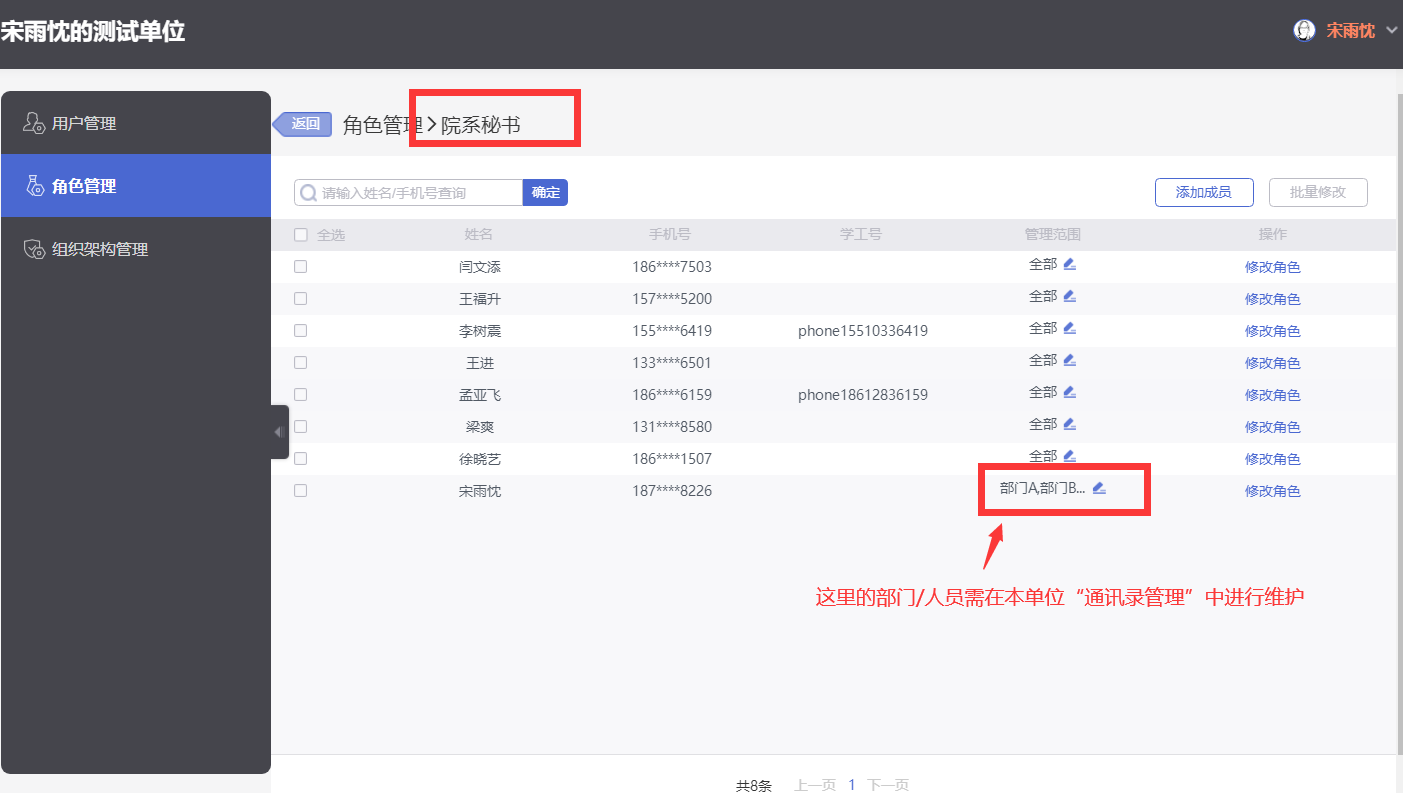This screenshot has width=1403, height=793.
Task: Click 修改角色 for 梁爽
Action: click(x=1272, y=427)
